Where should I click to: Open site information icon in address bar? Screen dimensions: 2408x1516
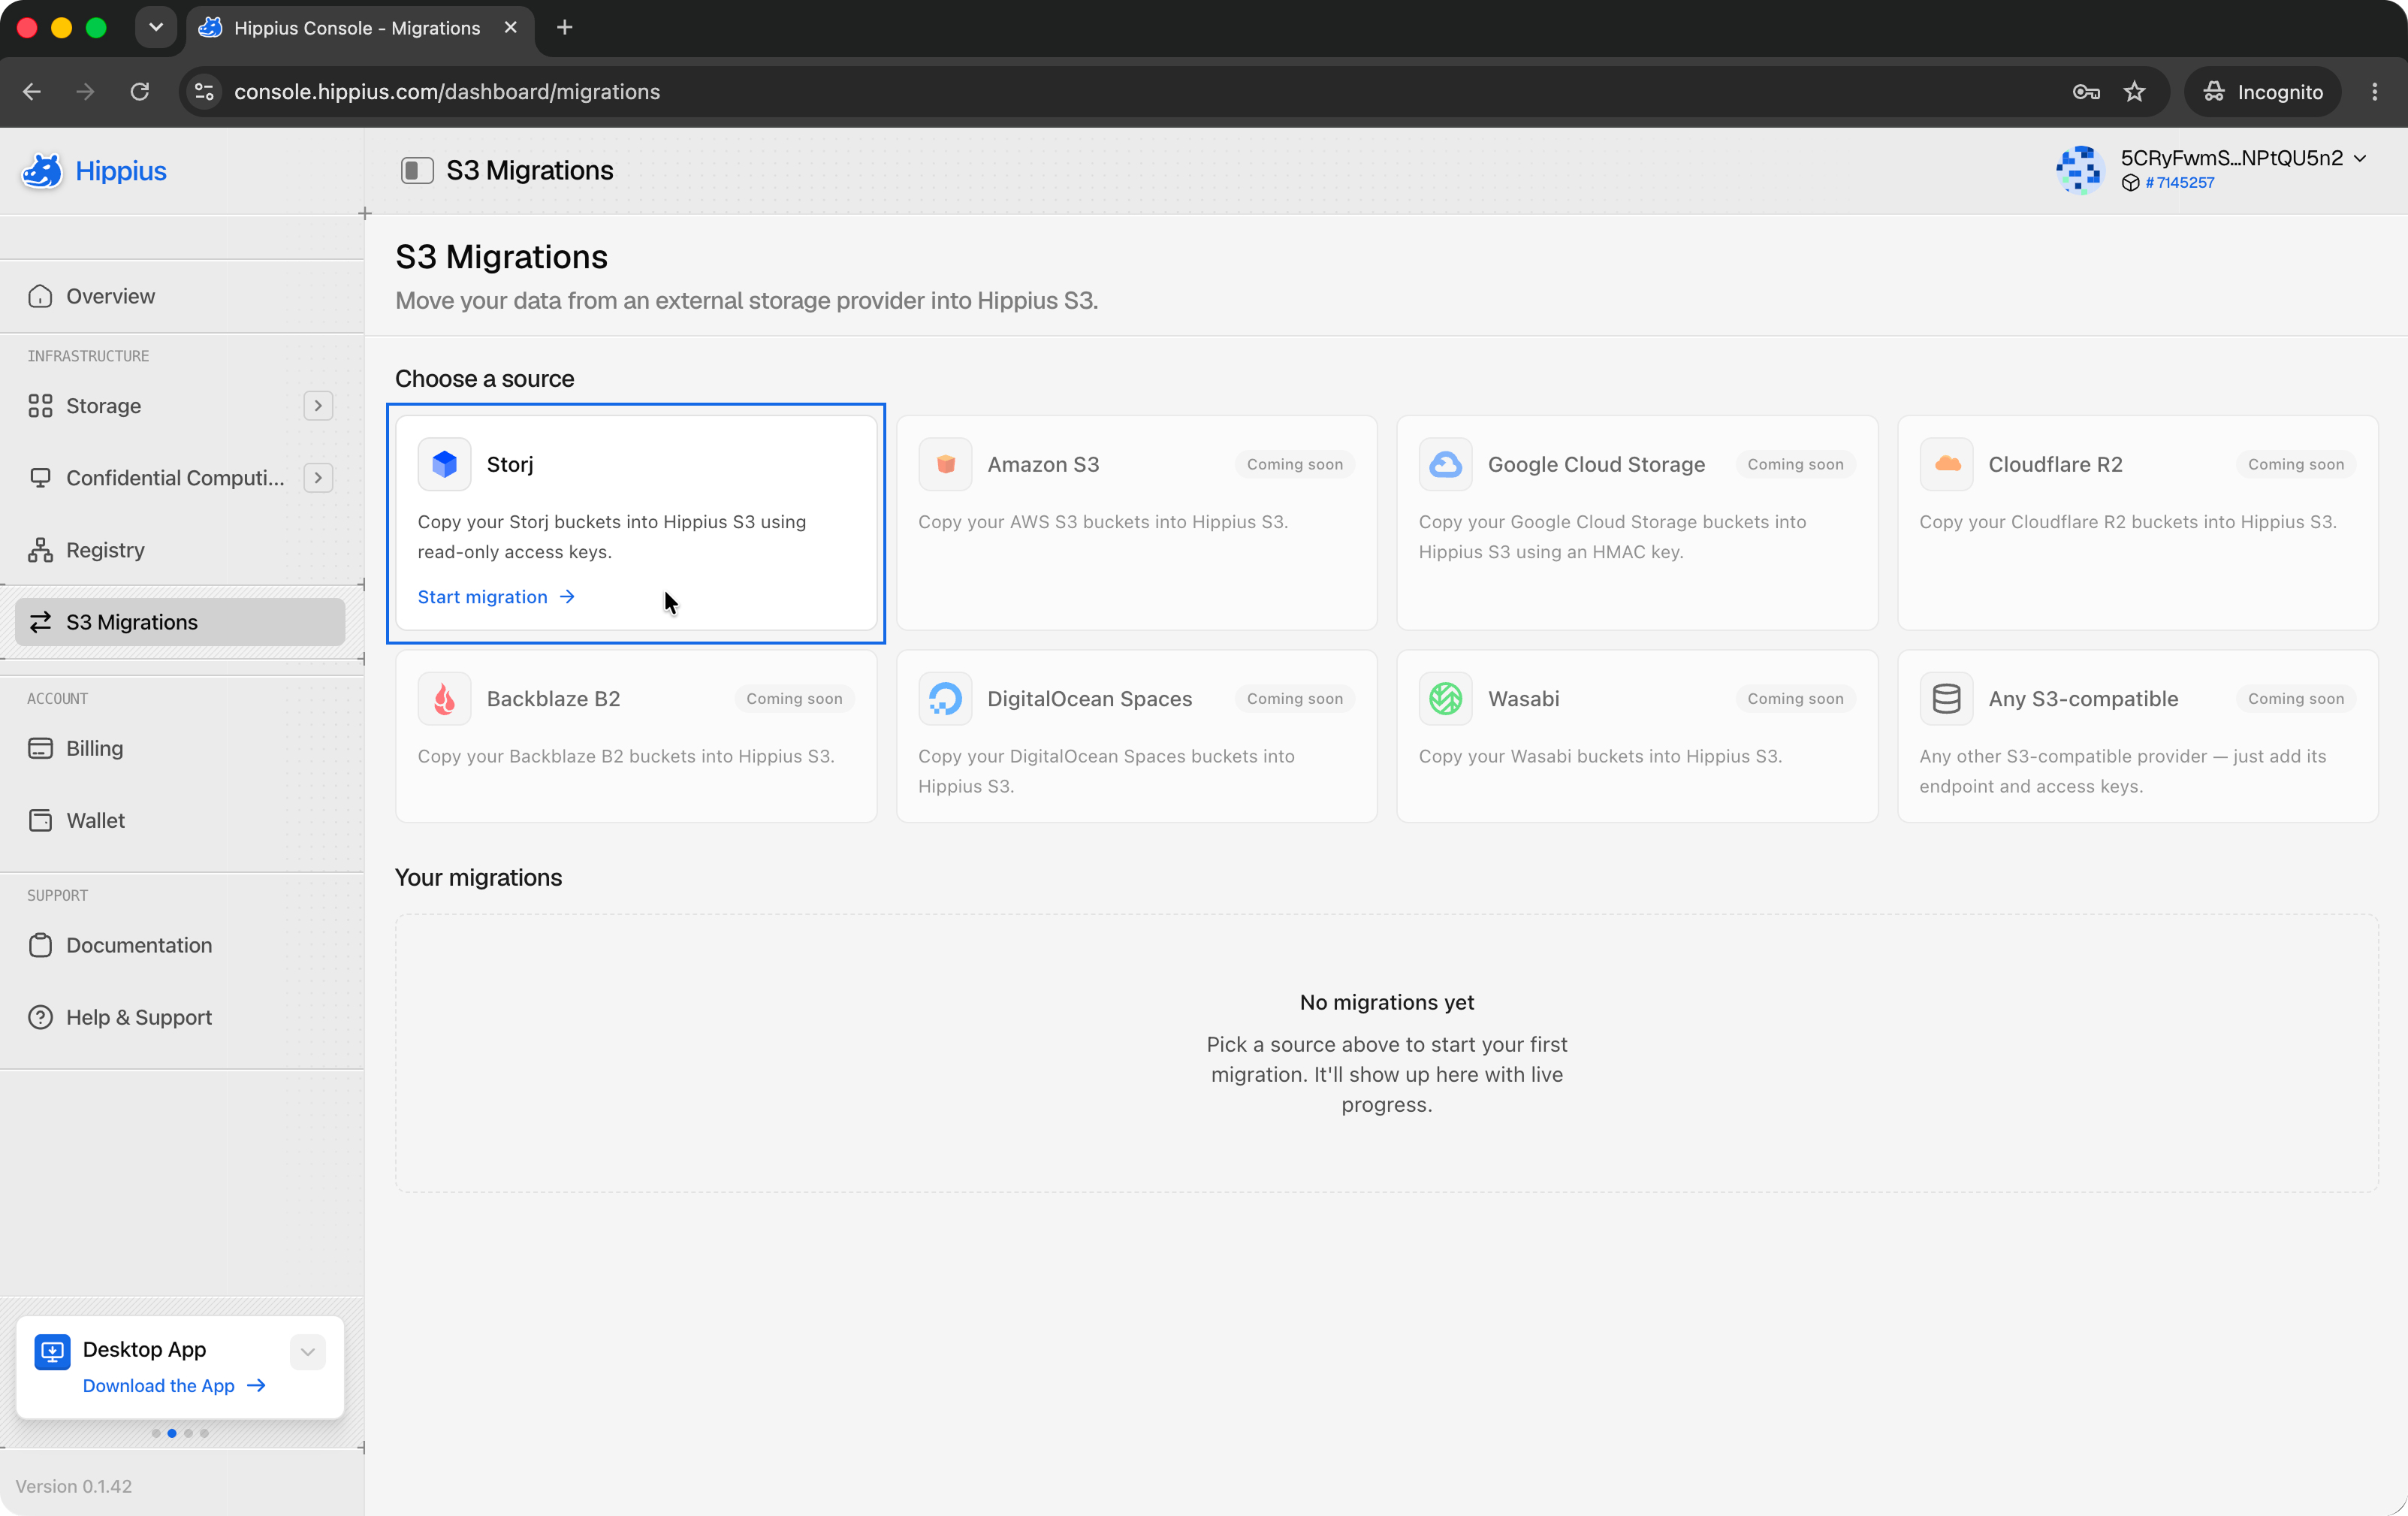204,92
